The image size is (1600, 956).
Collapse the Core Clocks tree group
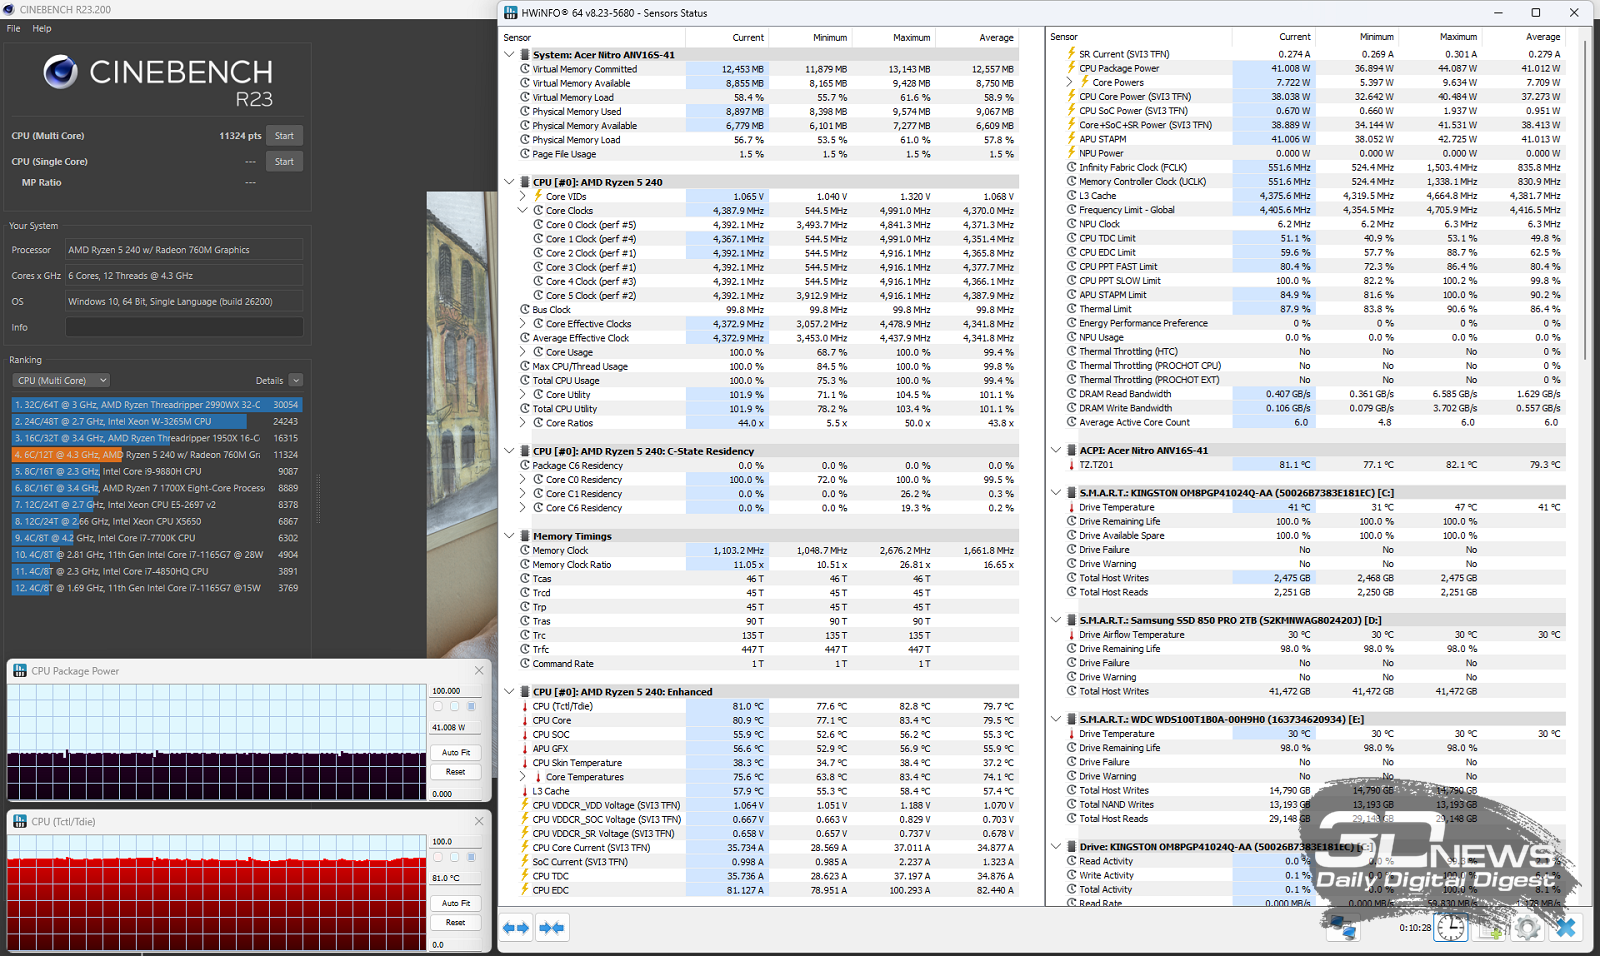pos(522,211)
